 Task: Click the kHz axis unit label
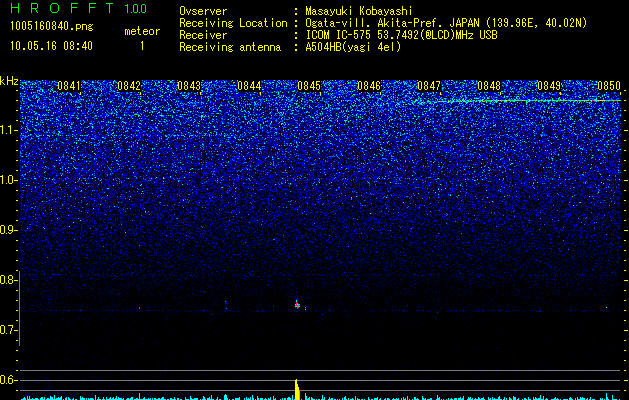[x=9, y=82]
